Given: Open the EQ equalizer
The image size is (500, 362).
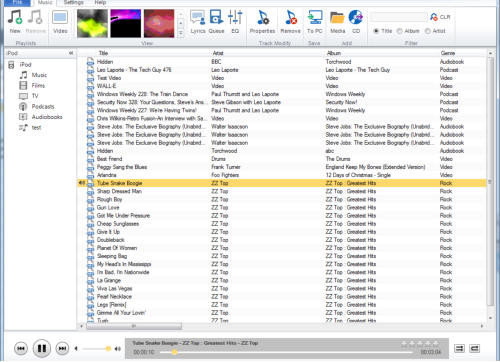Looking at the screenshot, I should 235,21.
